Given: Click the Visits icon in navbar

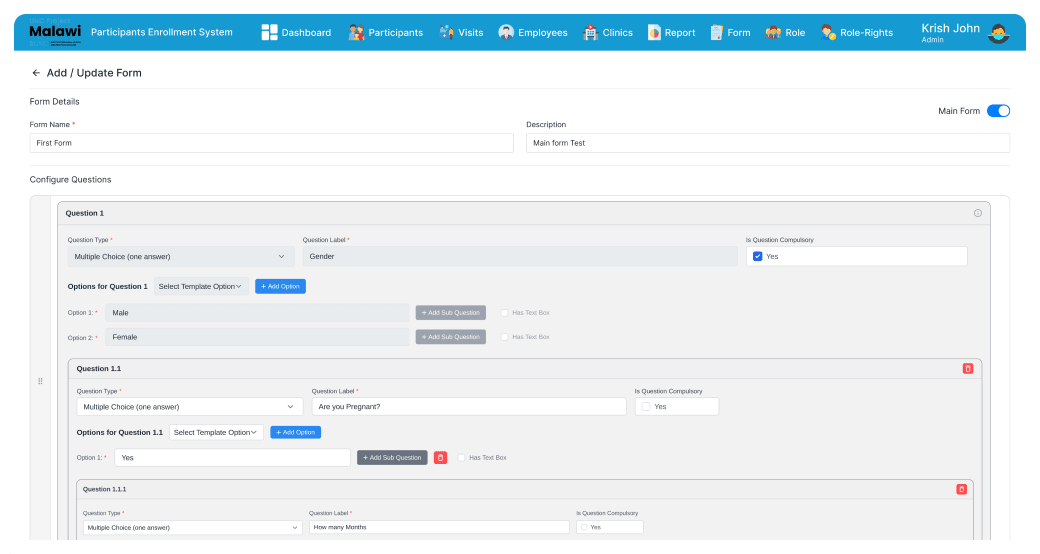Looking at the screenshot, I should pyautogui.click(x=446, y=32).
